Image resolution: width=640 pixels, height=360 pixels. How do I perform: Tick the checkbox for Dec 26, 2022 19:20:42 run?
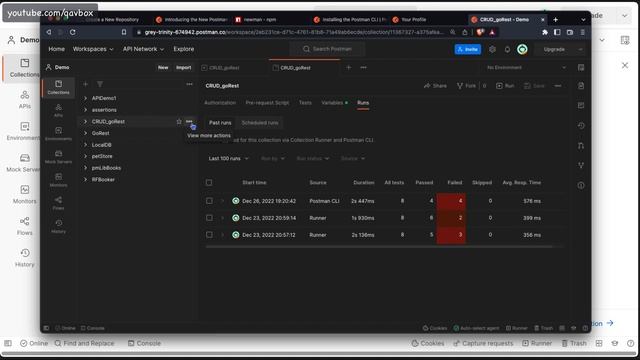click(x=209, y=201)
